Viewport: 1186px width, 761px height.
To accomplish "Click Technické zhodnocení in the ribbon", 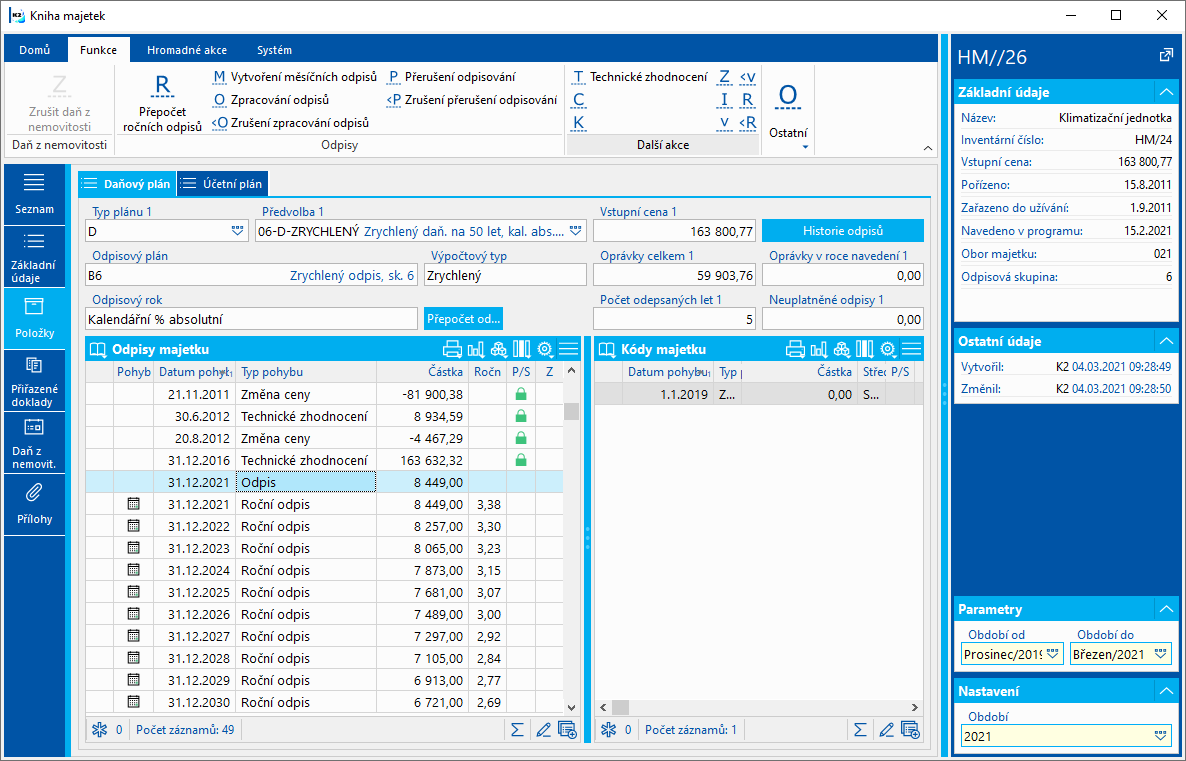I will pyautogui.click(x=640, y=76).
